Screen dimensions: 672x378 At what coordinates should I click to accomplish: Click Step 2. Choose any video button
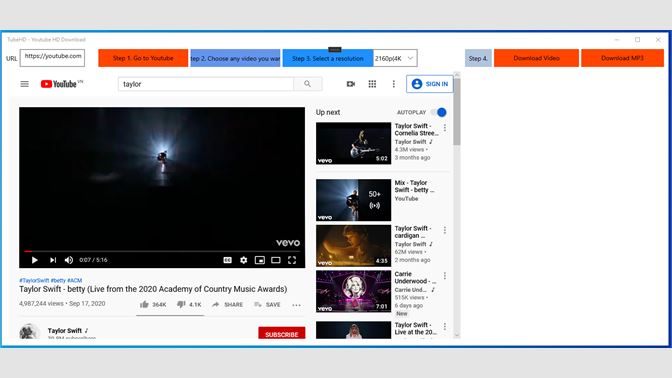pos(235,58)
